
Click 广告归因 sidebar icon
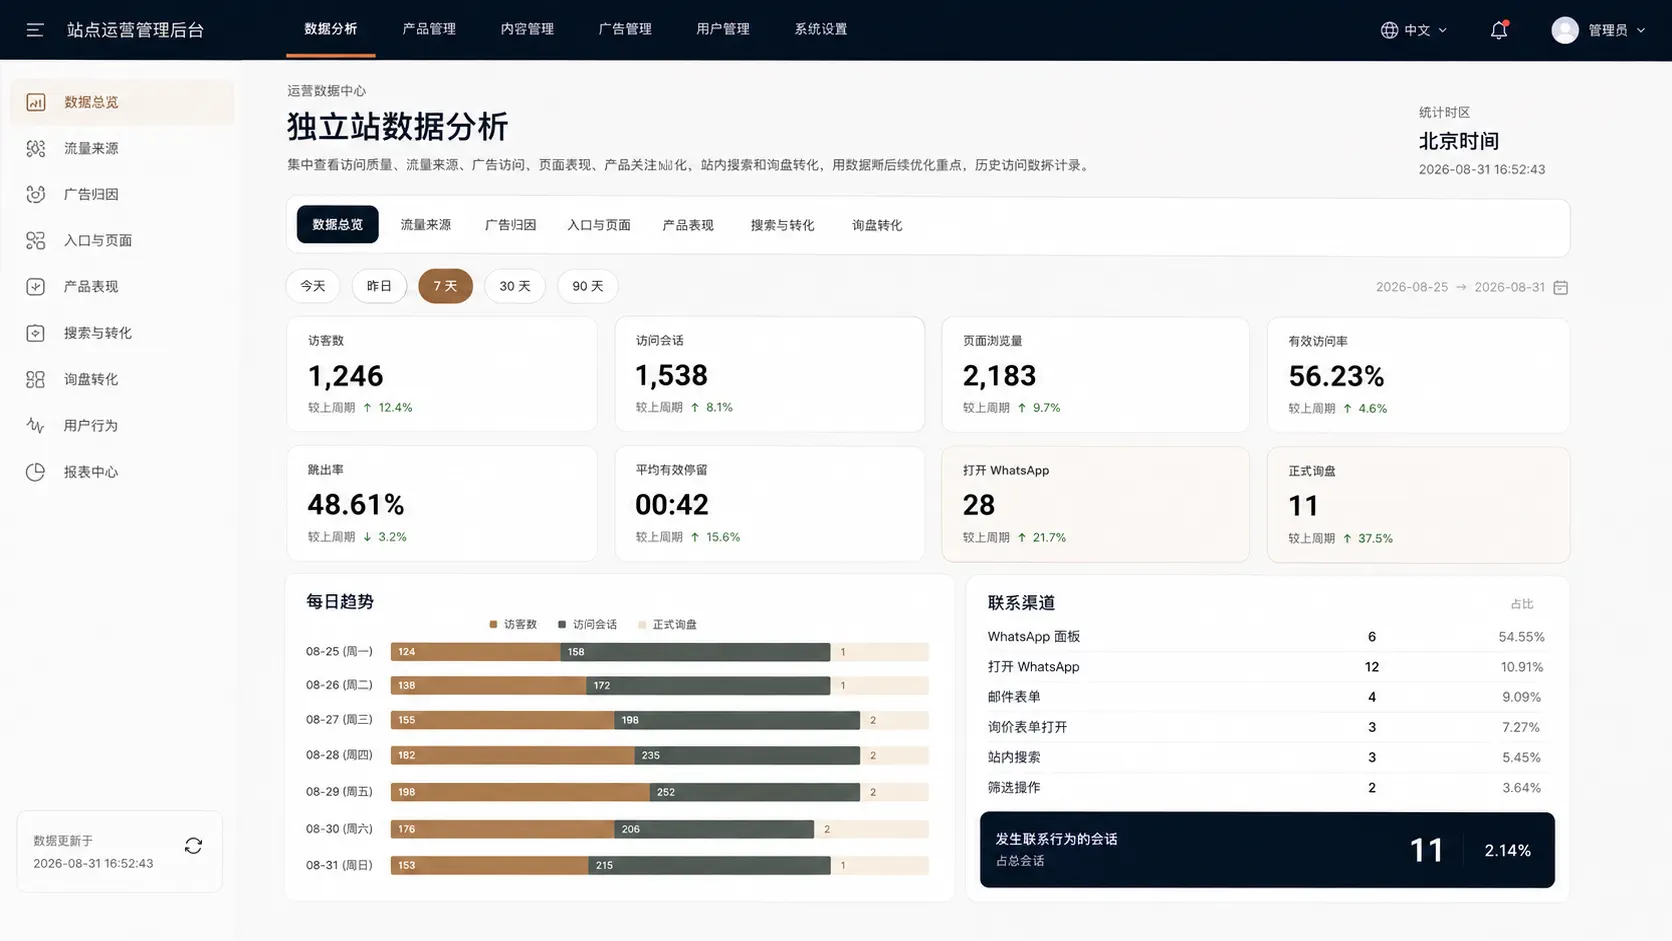[x=35, y=194]
